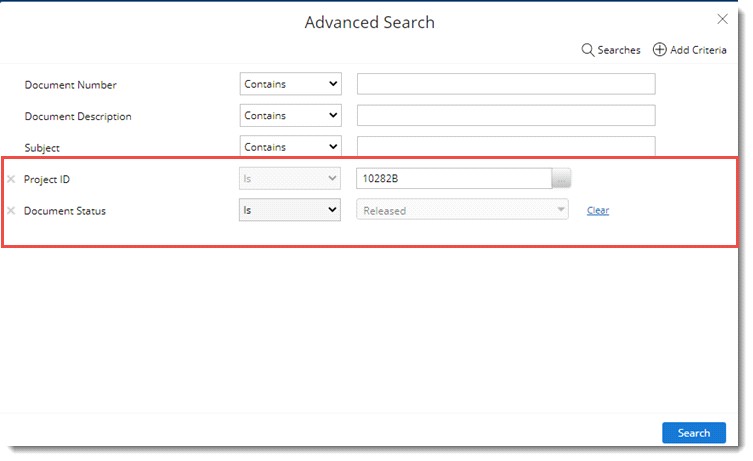This screenshot has width=753, height=461.
Task: Open the Subject Contains dropdown
Action: pos(290,147)
